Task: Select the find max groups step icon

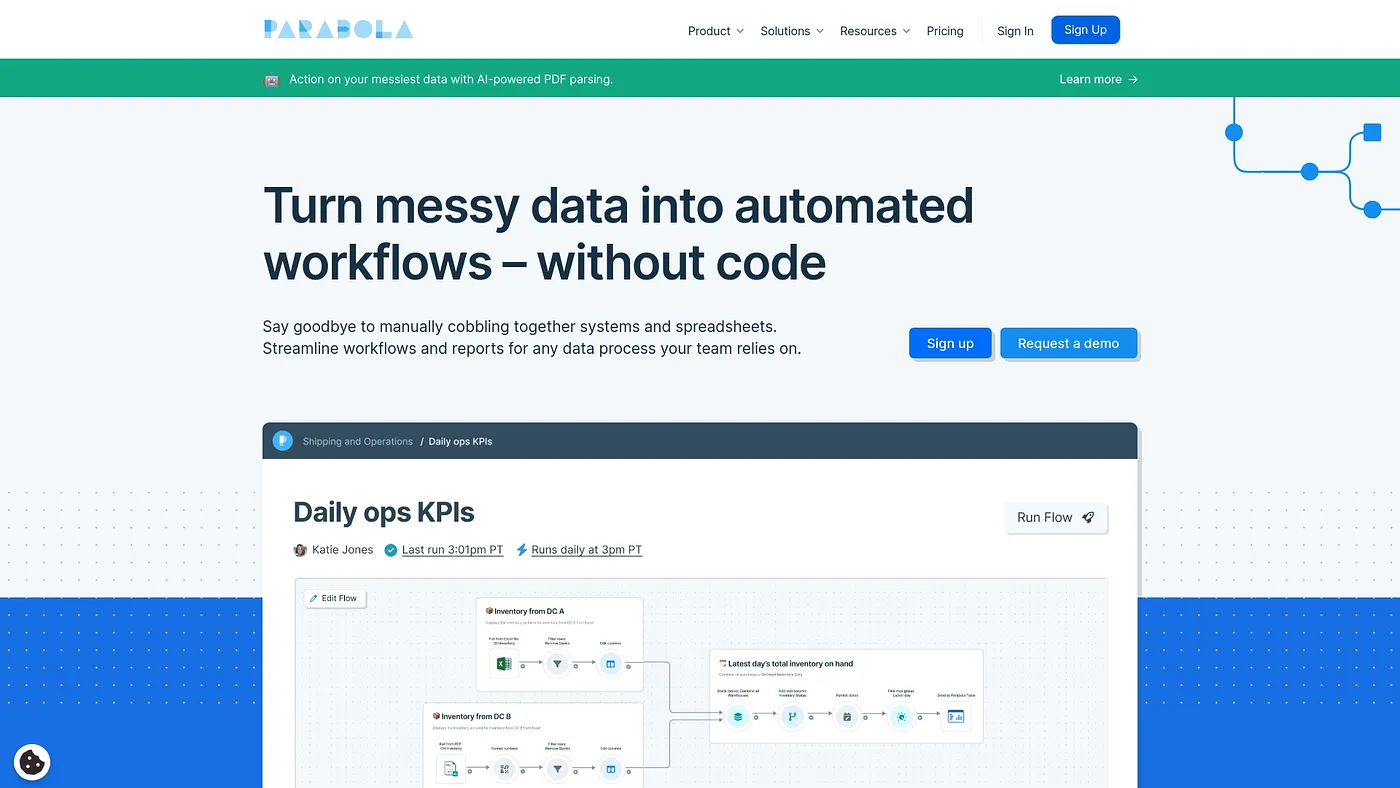Action: [901, 716]
